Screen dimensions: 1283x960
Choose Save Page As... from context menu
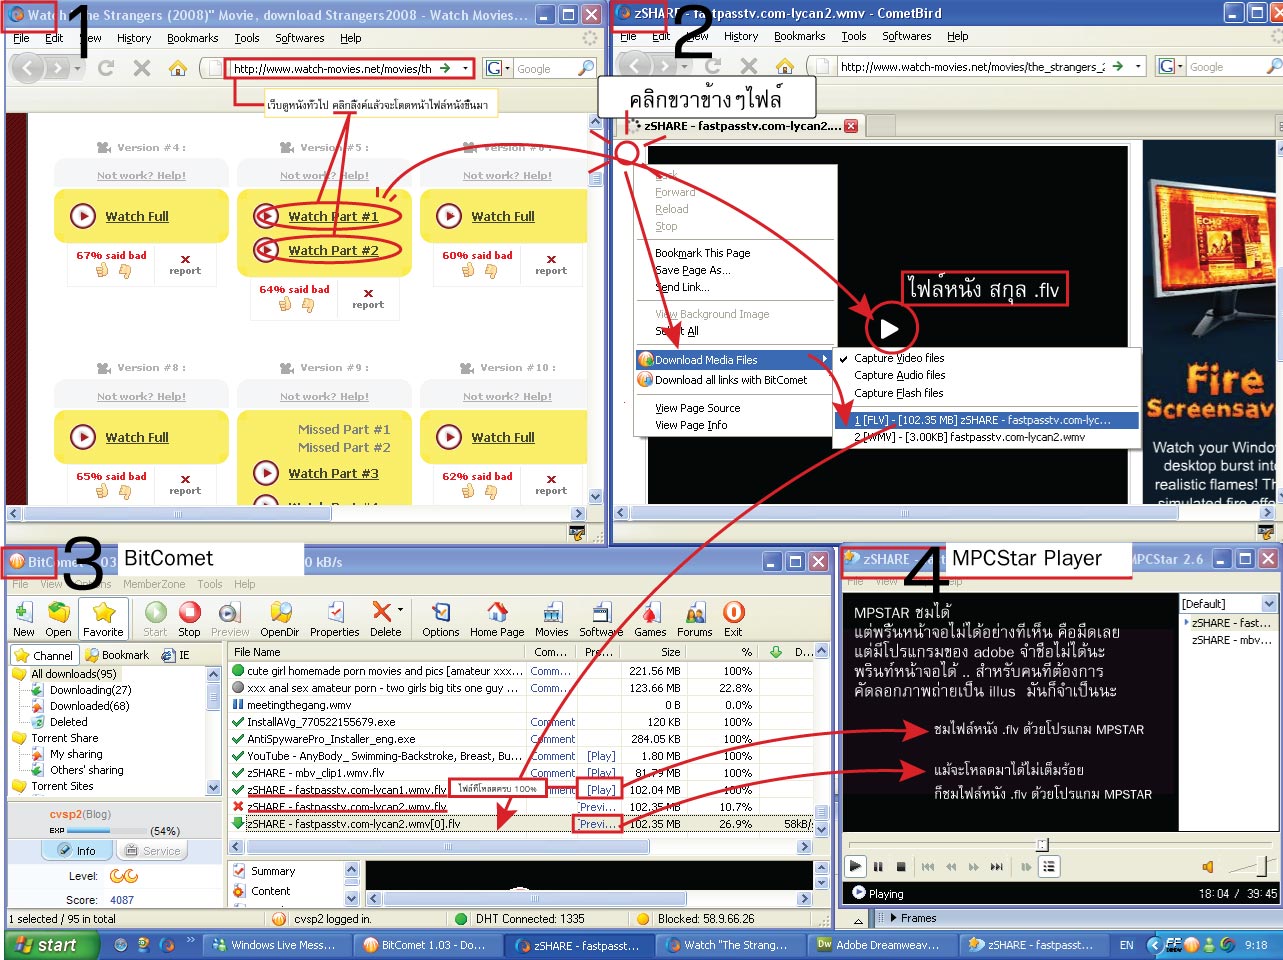[692, 270]
